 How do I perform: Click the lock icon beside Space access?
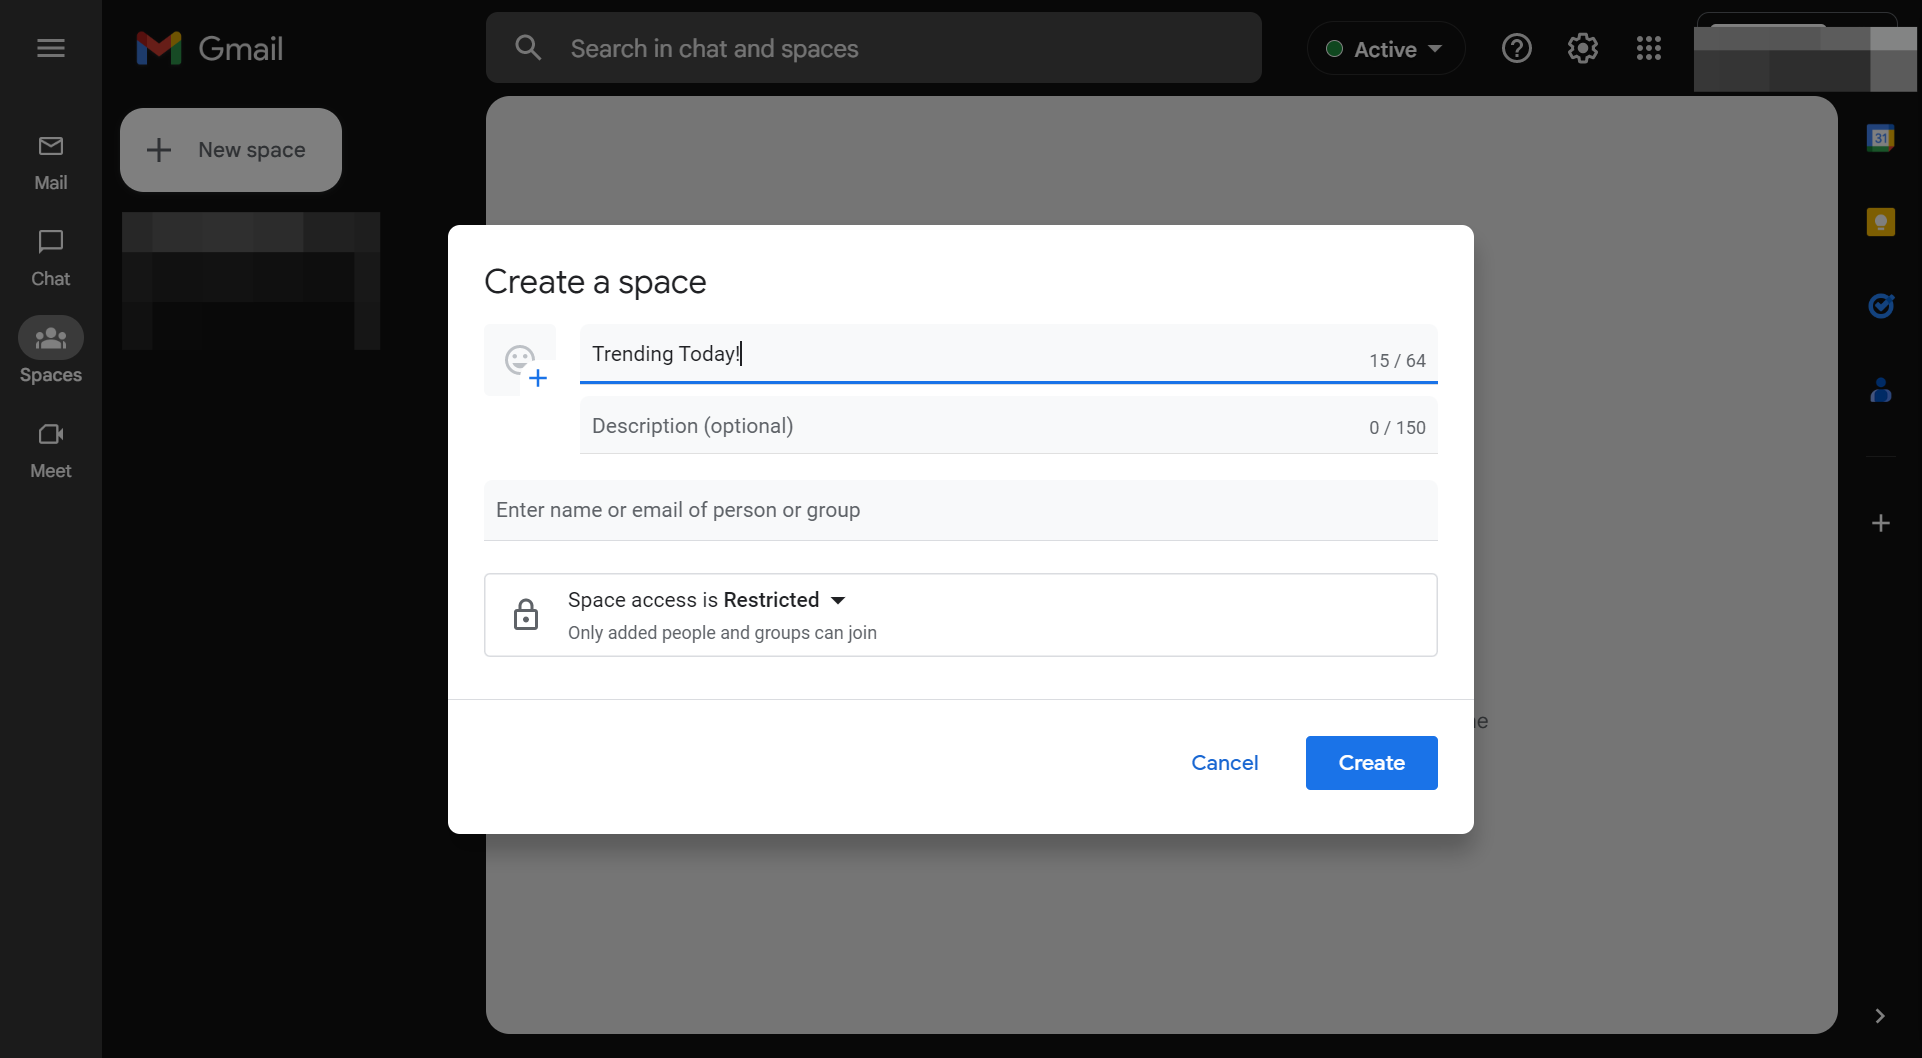[x=526, y=615]
